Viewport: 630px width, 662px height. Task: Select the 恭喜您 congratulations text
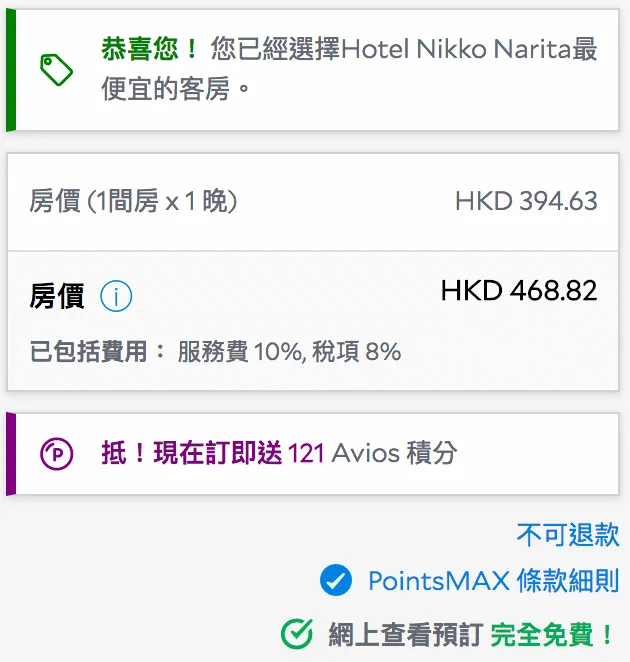point(149,49)
